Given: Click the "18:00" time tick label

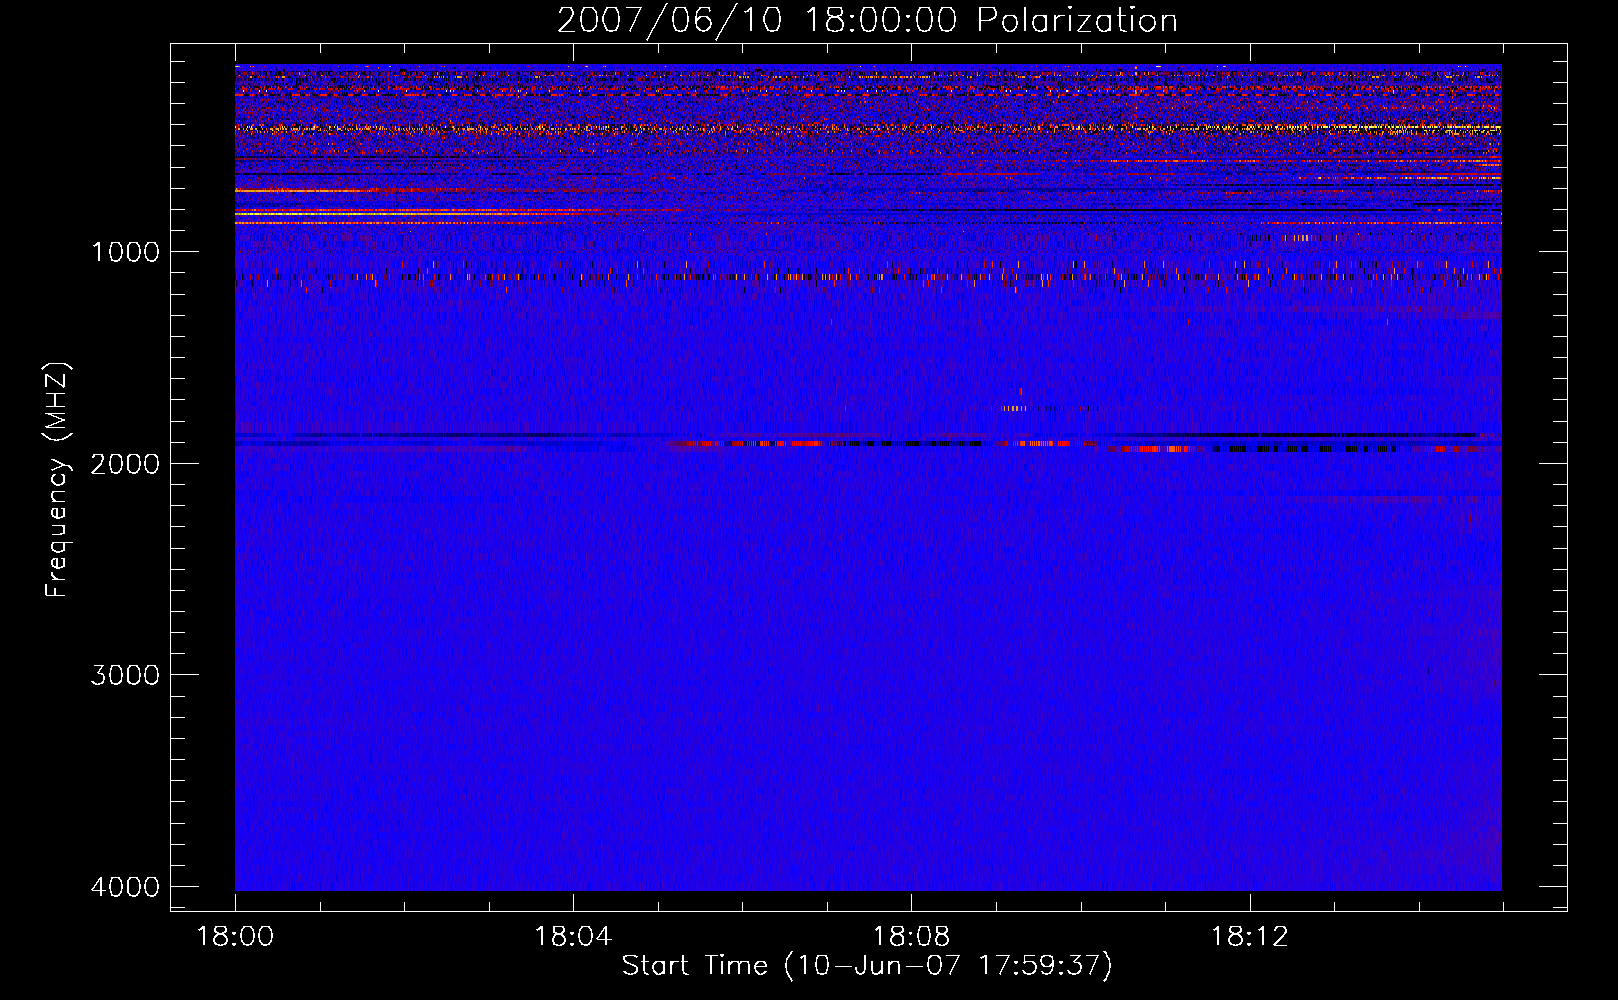Looking at the screenshot, I should [x=235, y=937].
